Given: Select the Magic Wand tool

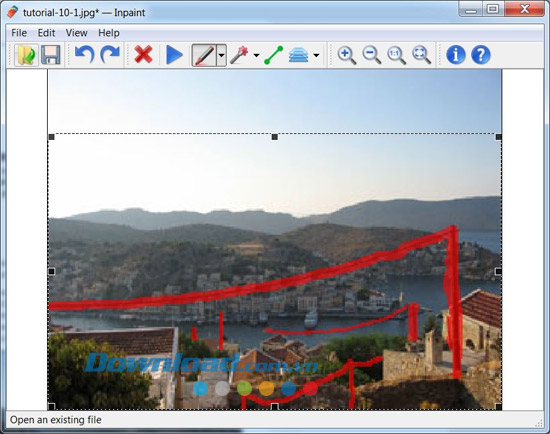Looking at the screenshot, I should (239, 55).
